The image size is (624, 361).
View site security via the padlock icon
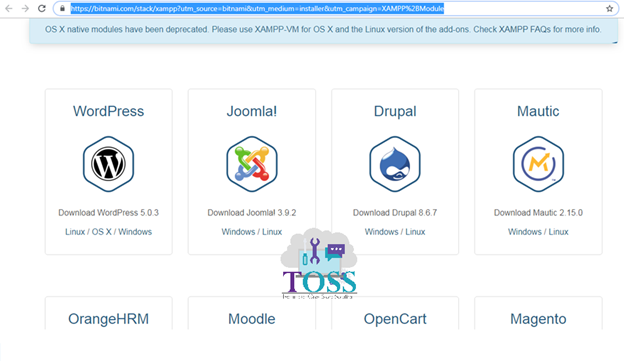(62, 8)
